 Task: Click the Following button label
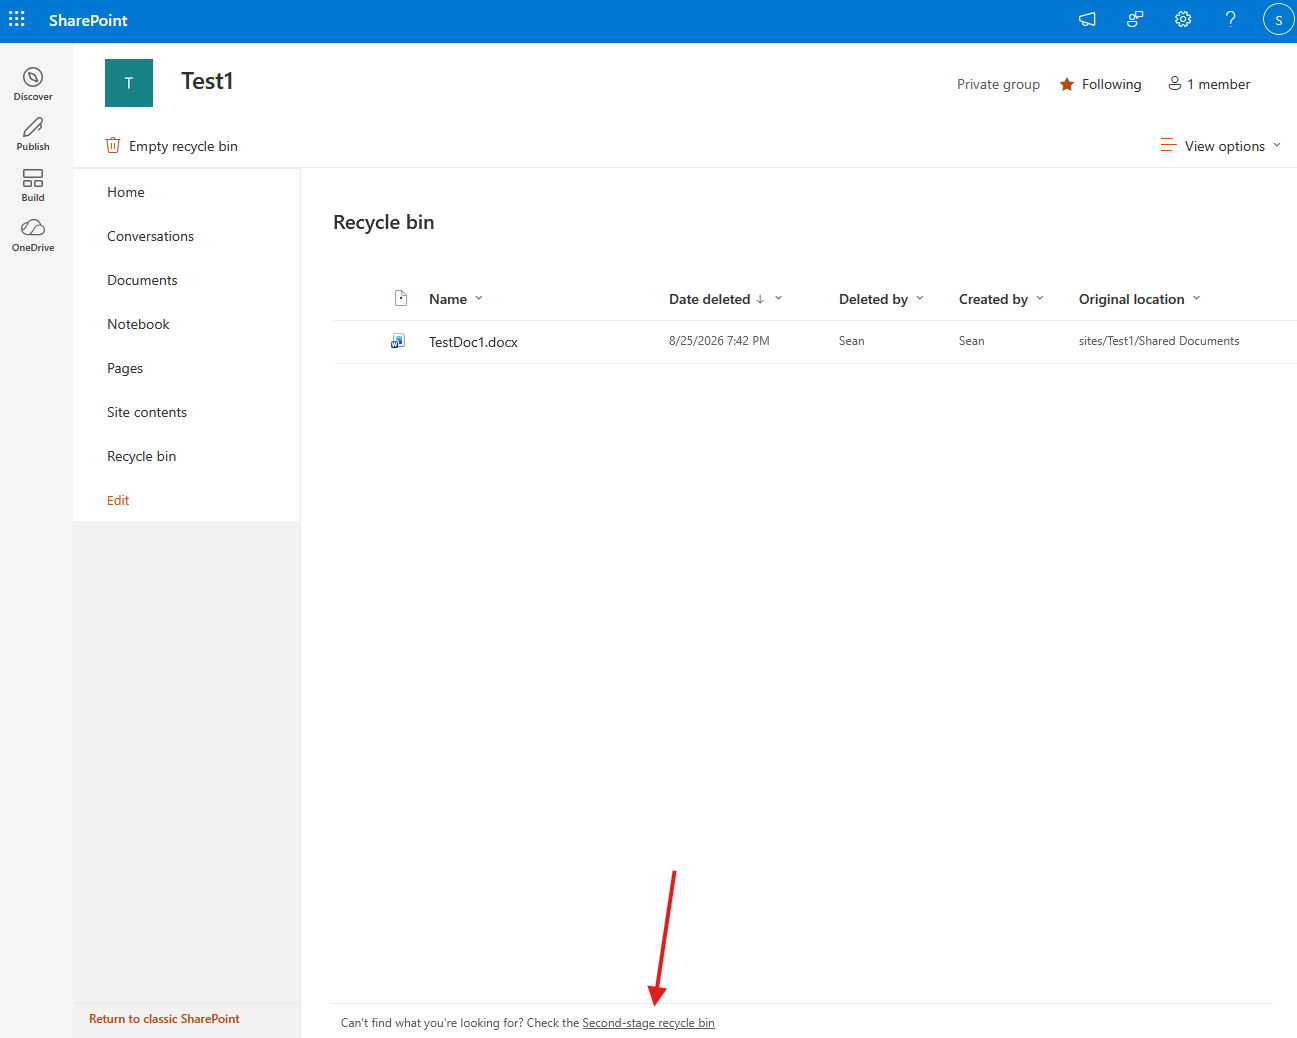[1111, 84]
